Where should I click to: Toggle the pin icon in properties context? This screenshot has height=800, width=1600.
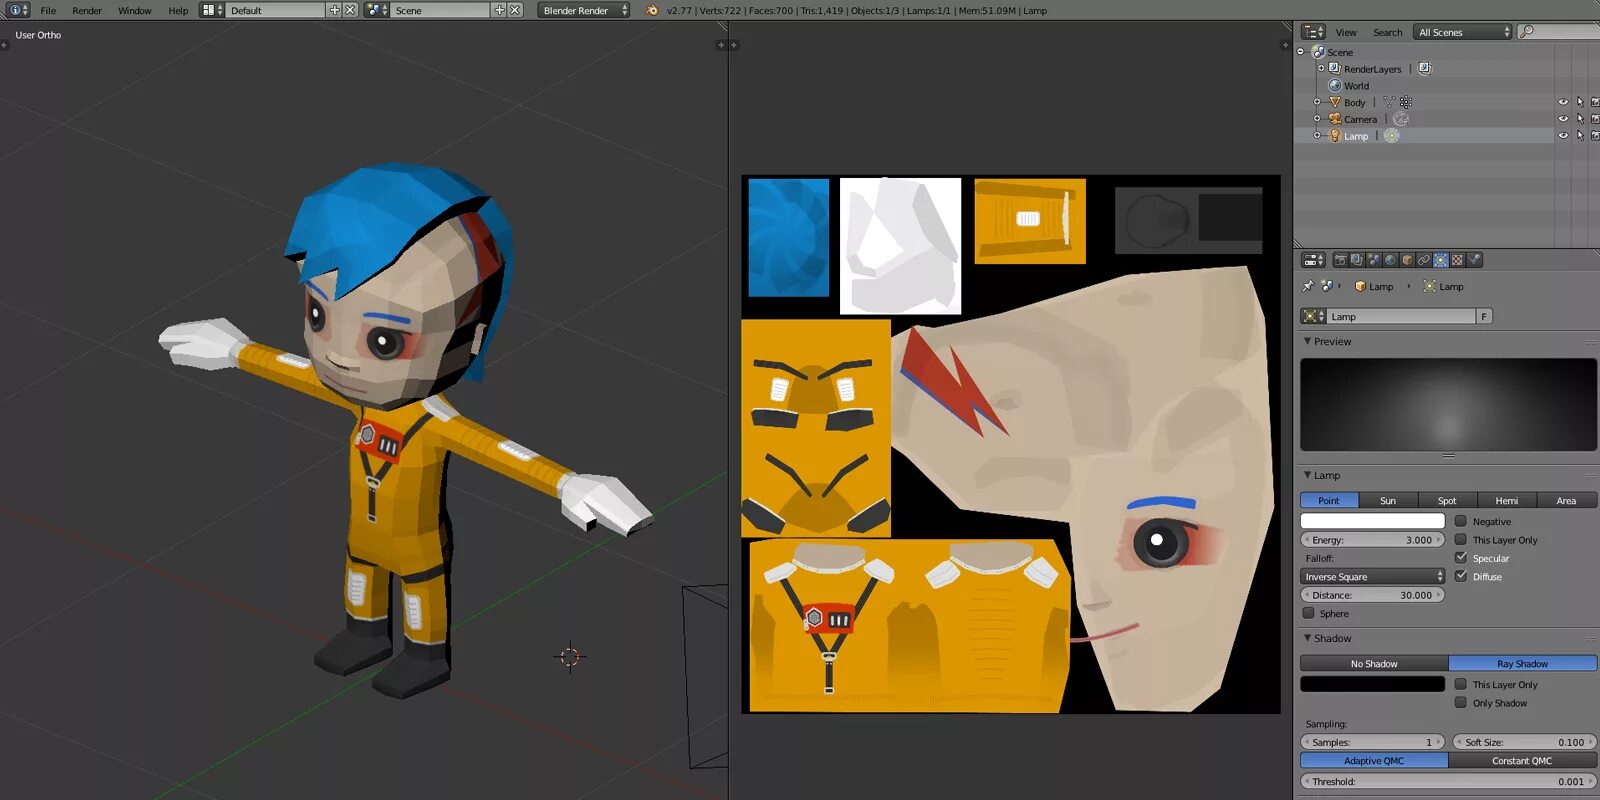(x=1308, y=286)
